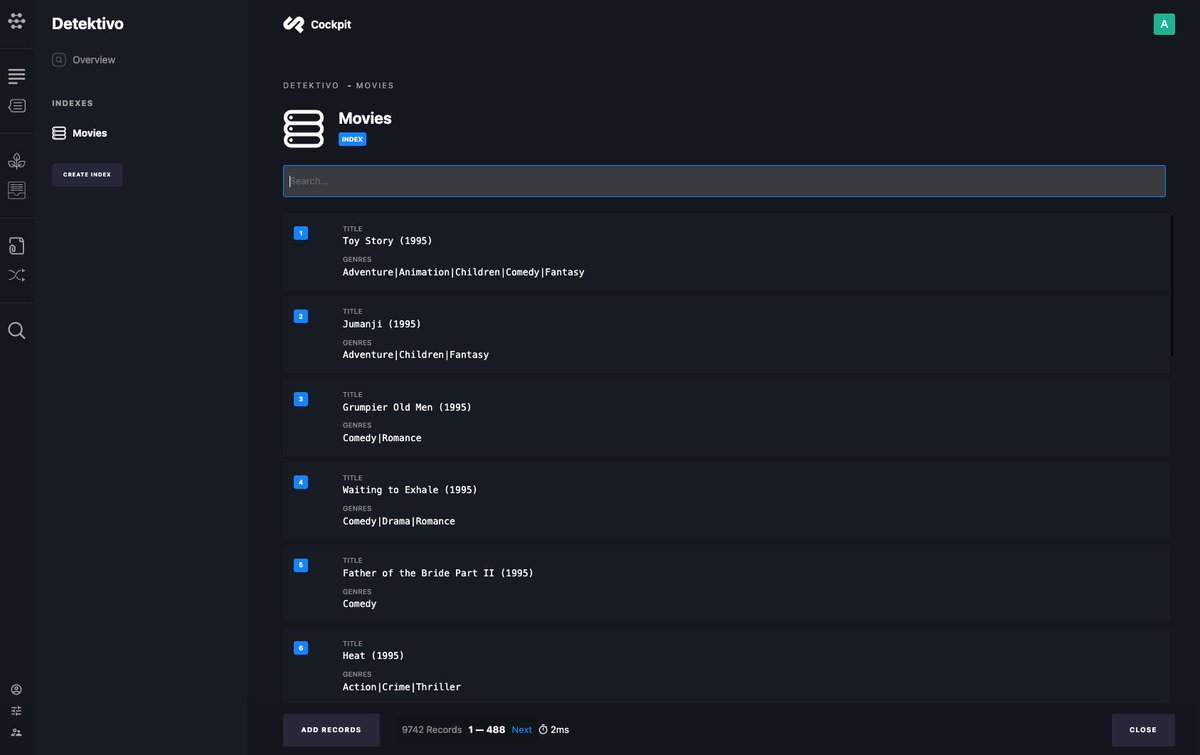This screenshot has width=1200, height=755.
Task: Open the text-lines icon in left rail
Action: 17,77
